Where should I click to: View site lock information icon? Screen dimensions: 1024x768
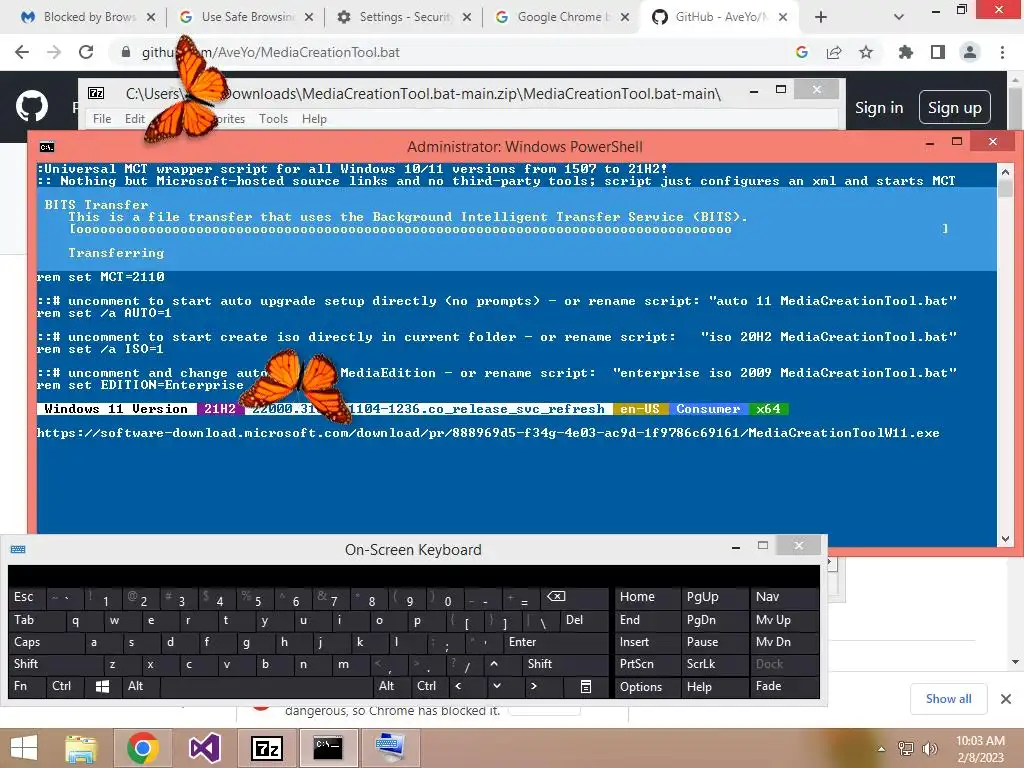point(126,52)
